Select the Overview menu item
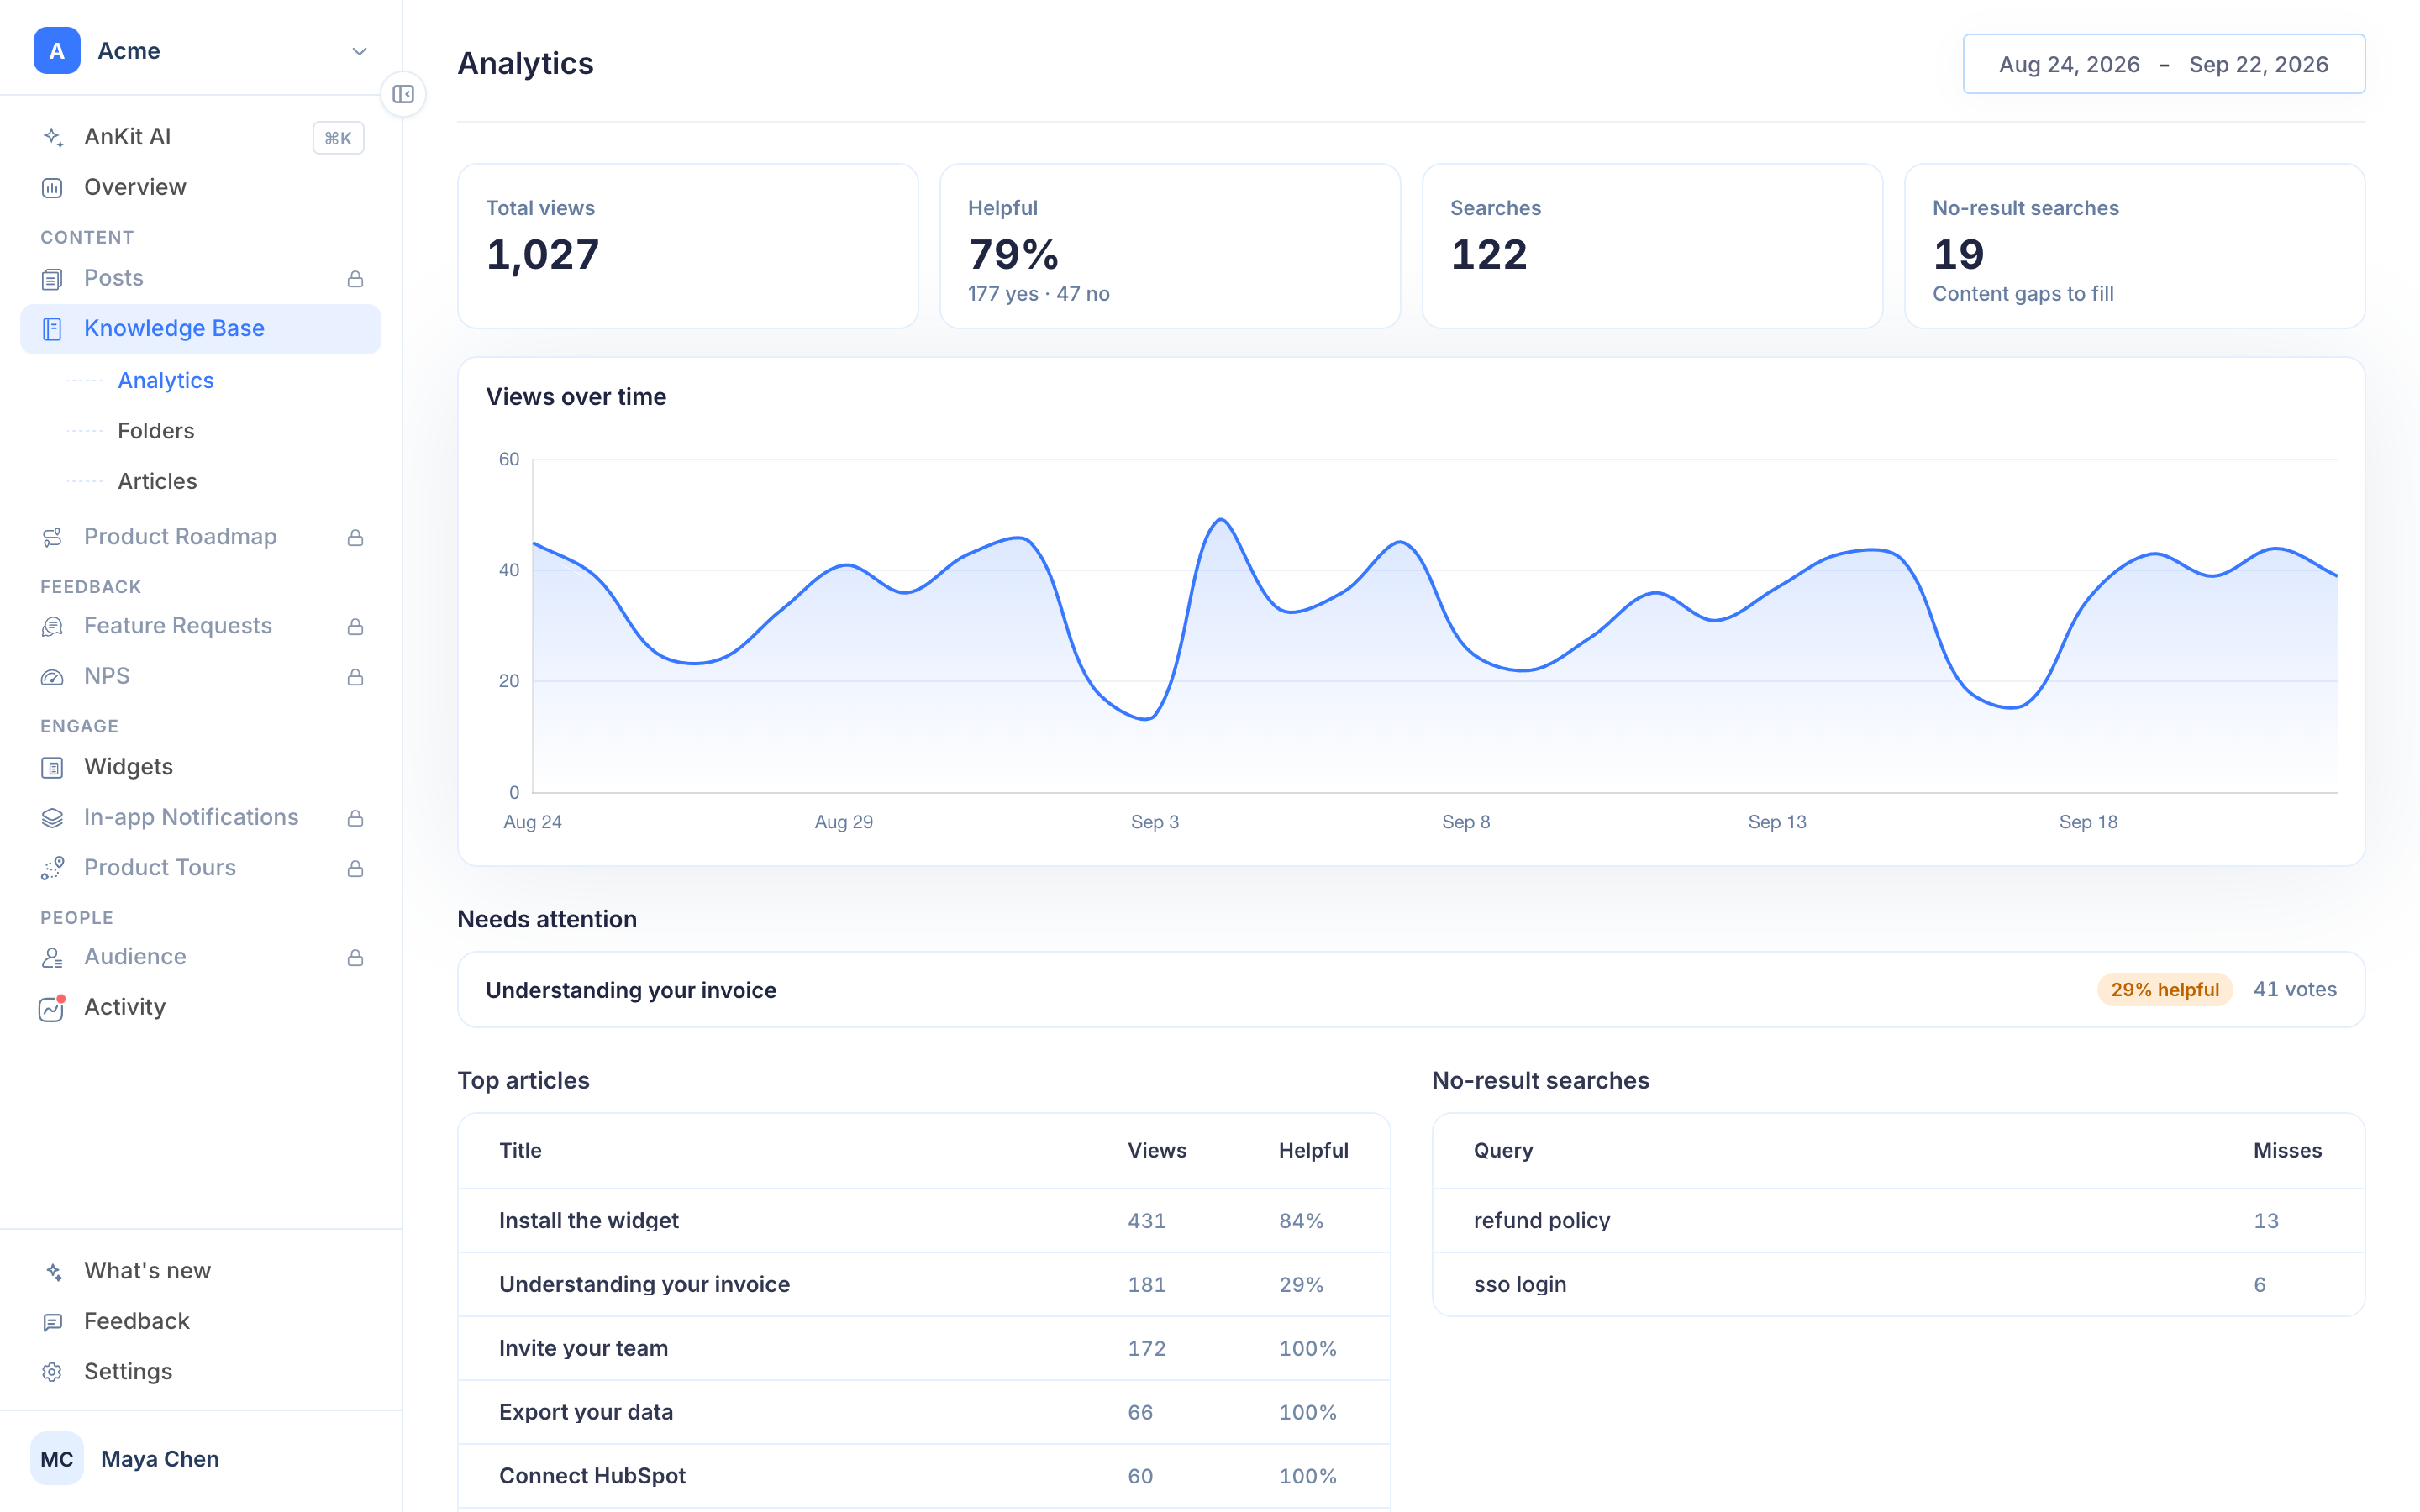The image size is (2420, 1512). pyautogui.click(x=200, y=188)
